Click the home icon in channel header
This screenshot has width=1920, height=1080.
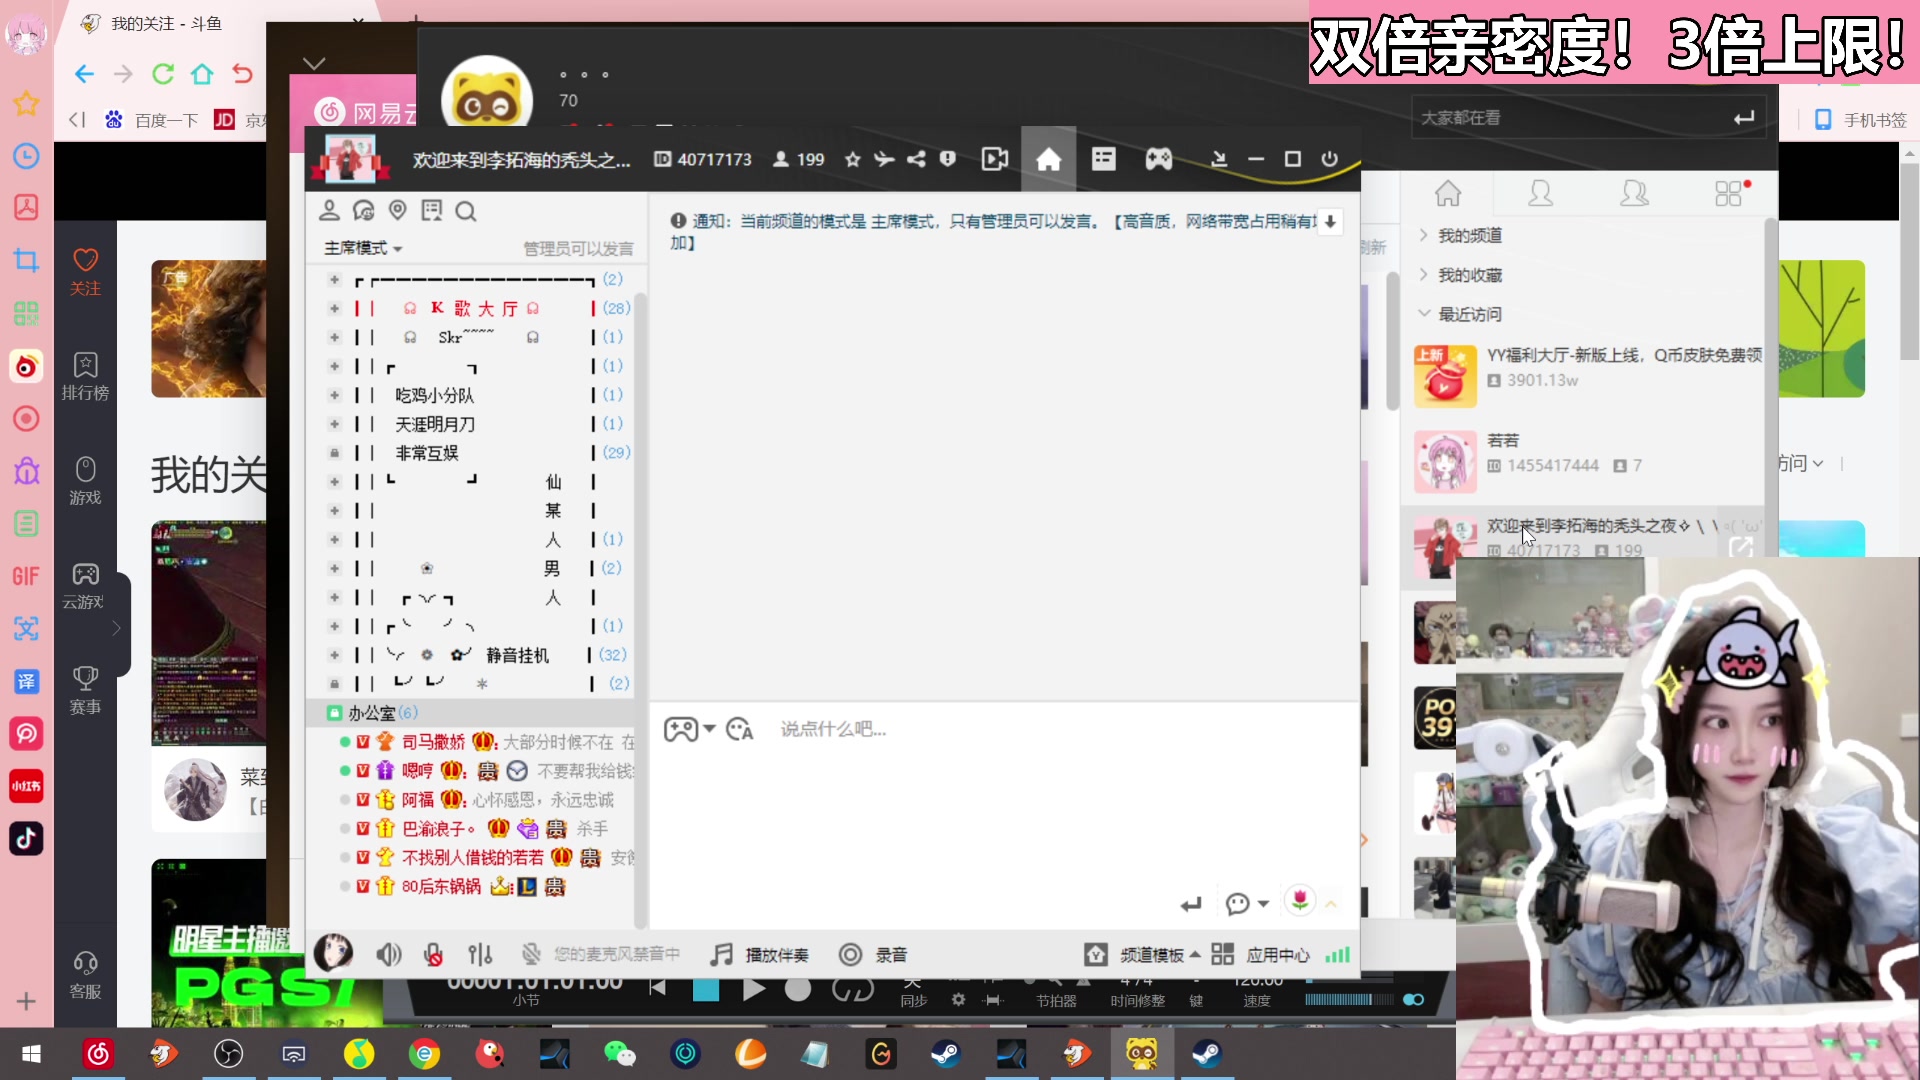(1048, 158)
